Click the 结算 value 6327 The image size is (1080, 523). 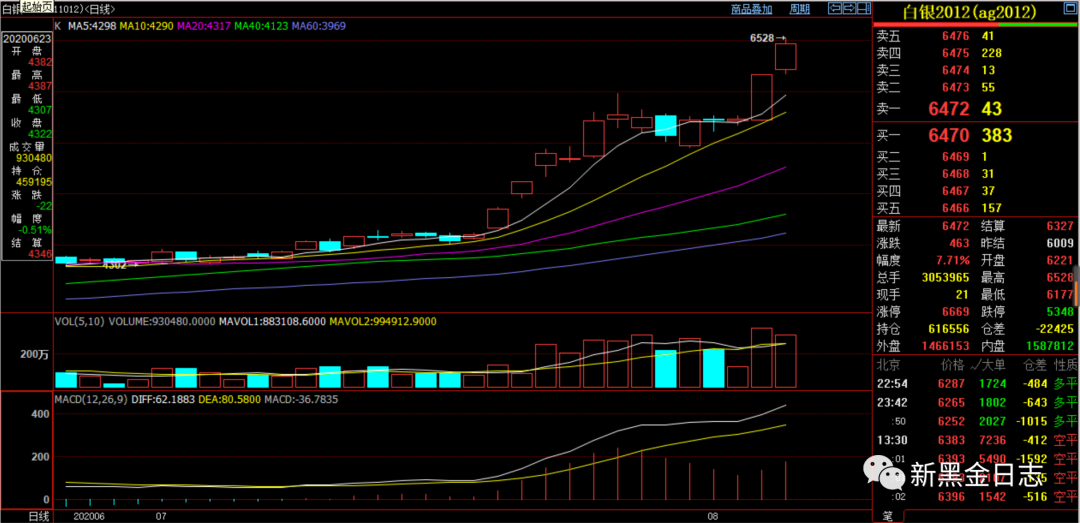[x=1060, y=226]
